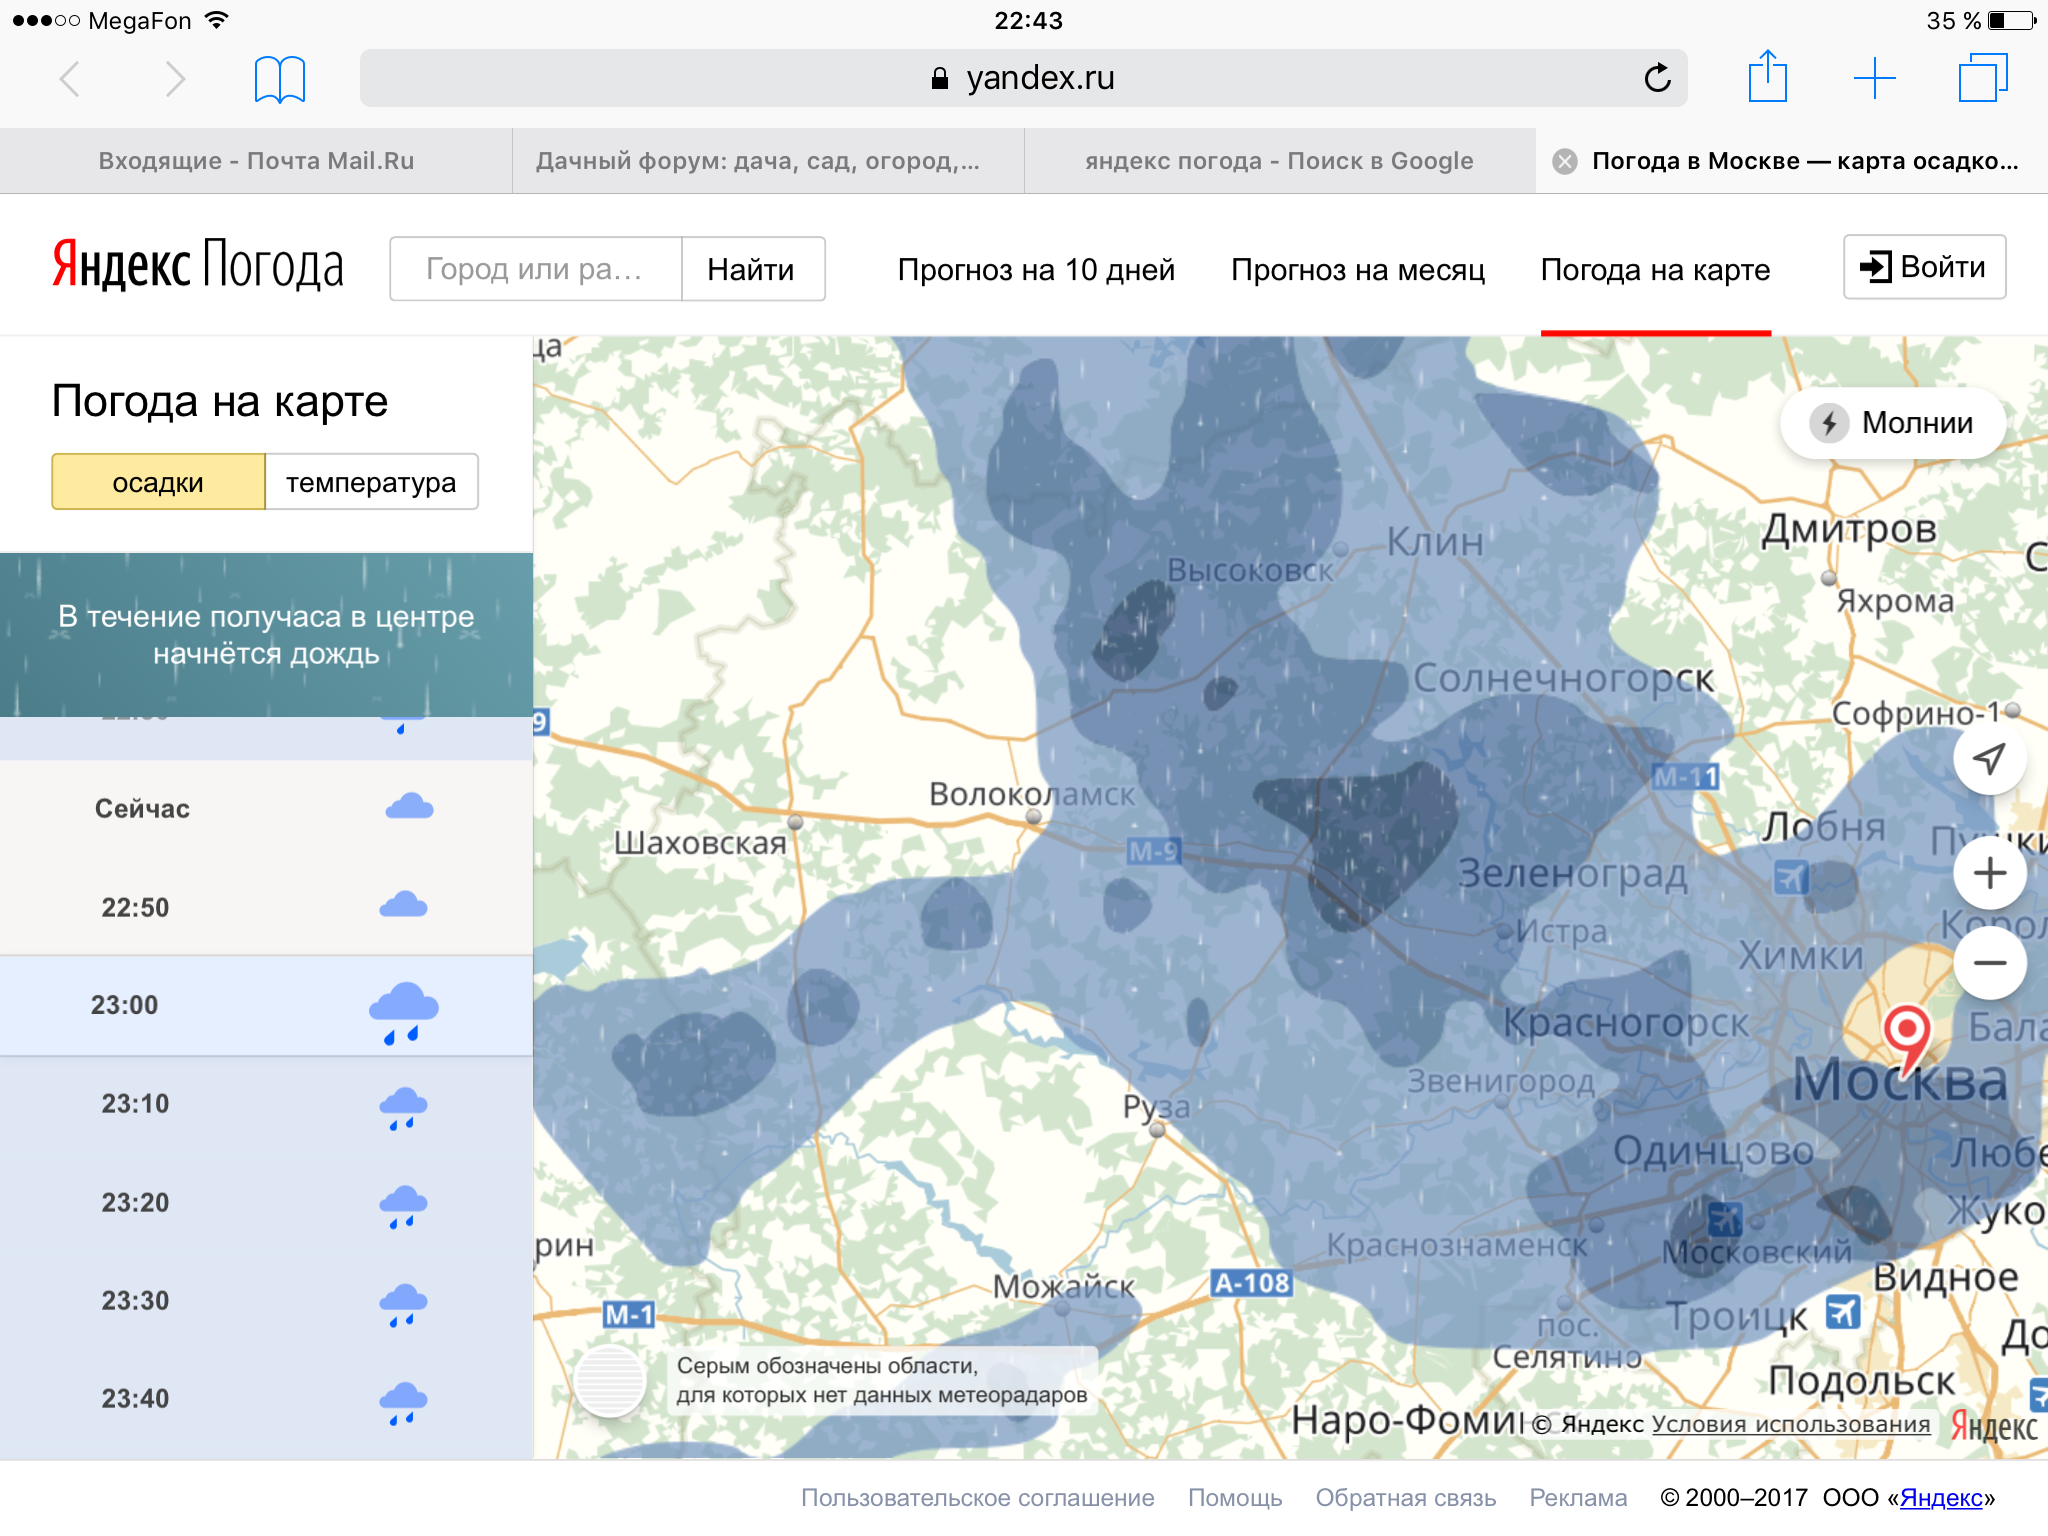The height and width of the screenshot is (1536, 2048).
Task: Tap airport icon near Московский
Action: [1725, 1219]
